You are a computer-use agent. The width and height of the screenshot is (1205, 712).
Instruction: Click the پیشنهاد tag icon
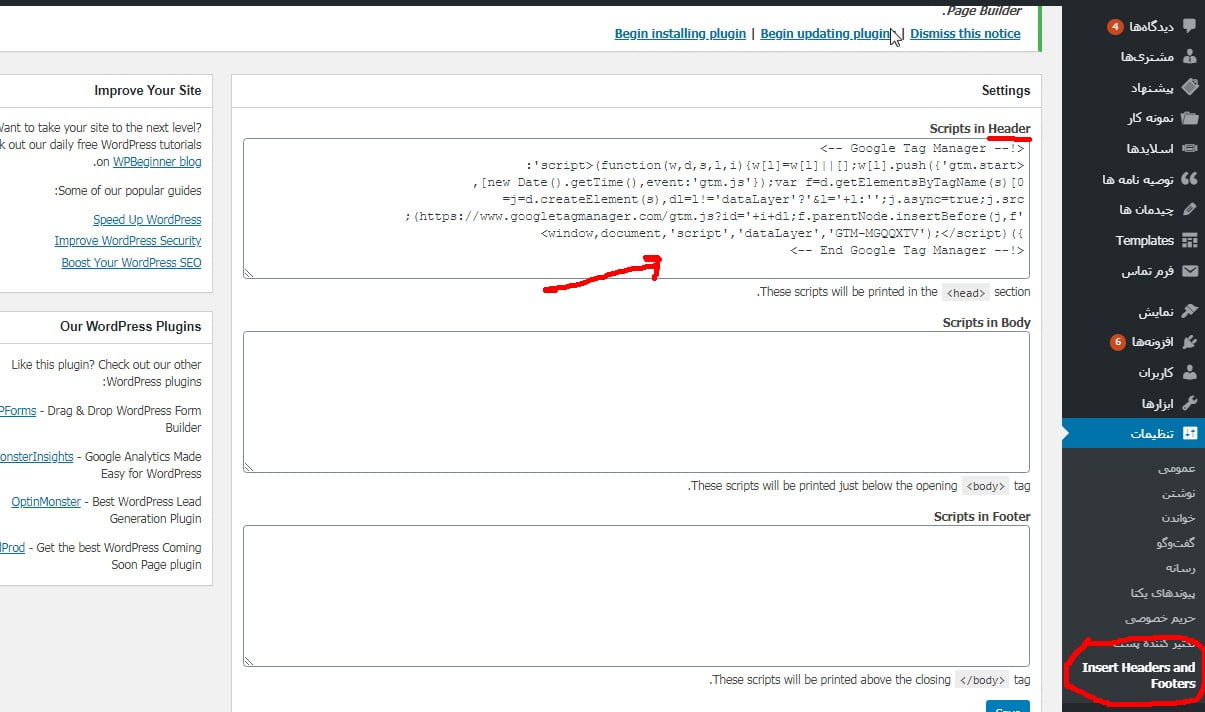[x=1189, y=88]
